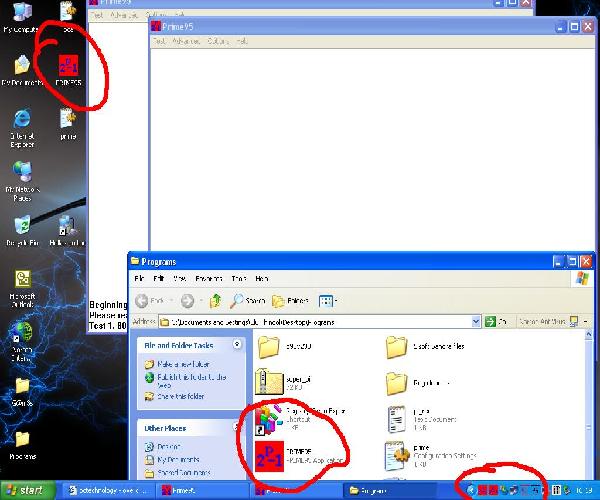Expand the Address bar dropdown
Viewport: 600px width, 500px height.
pyautogui.click(x=476, y=322)
